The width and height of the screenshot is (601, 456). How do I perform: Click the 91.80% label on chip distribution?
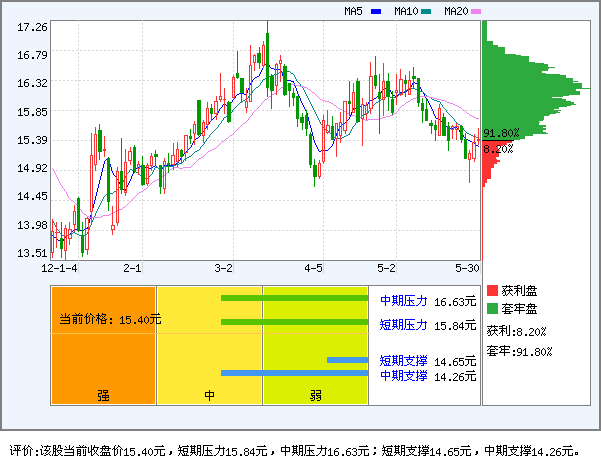tap(501, 133)
